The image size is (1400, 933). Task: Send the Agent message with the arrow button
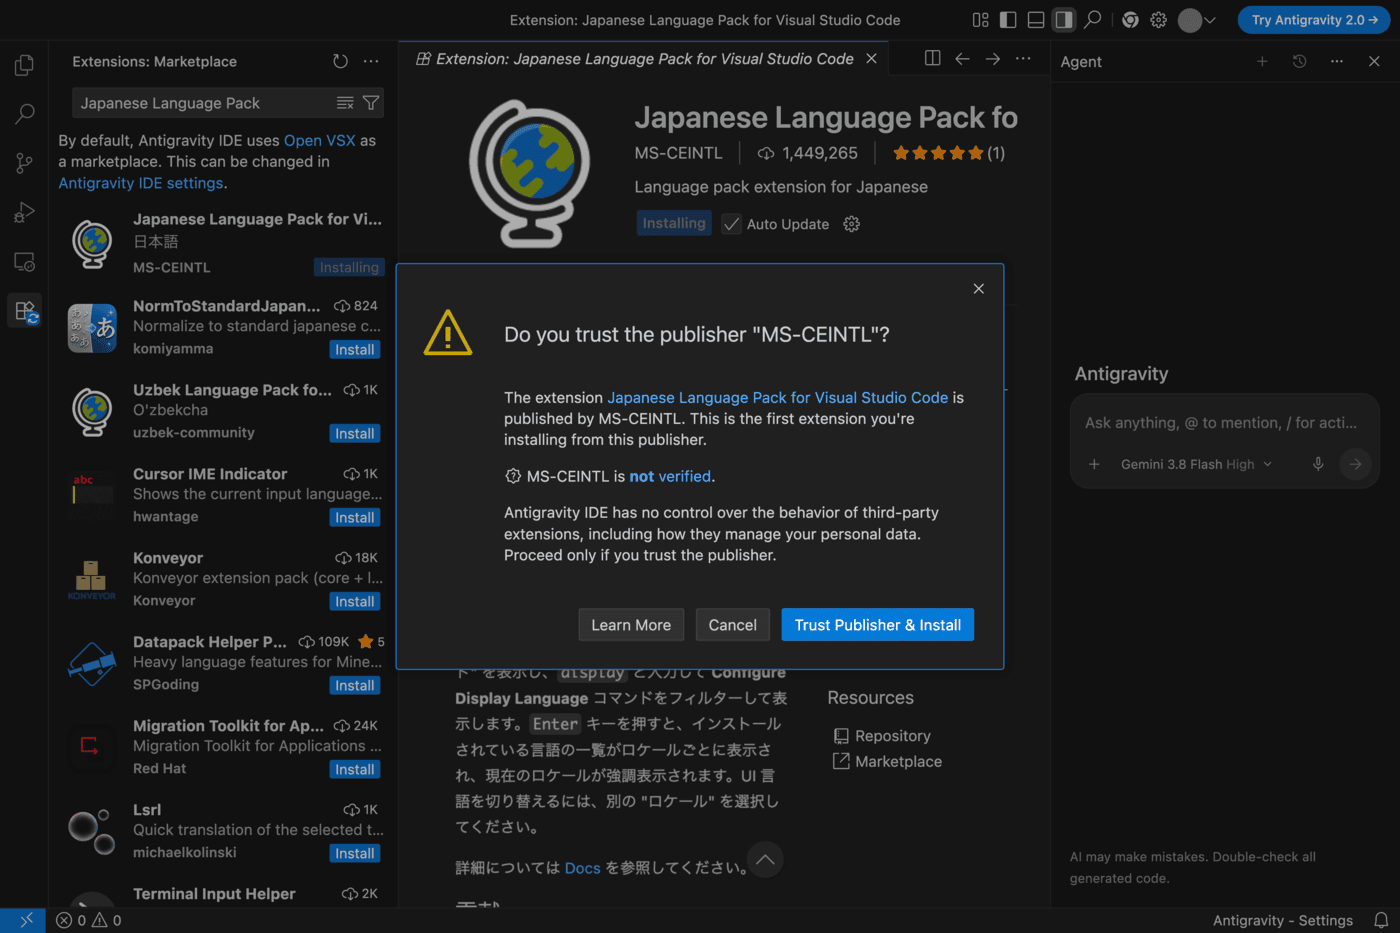click(x=1355, y=464)
